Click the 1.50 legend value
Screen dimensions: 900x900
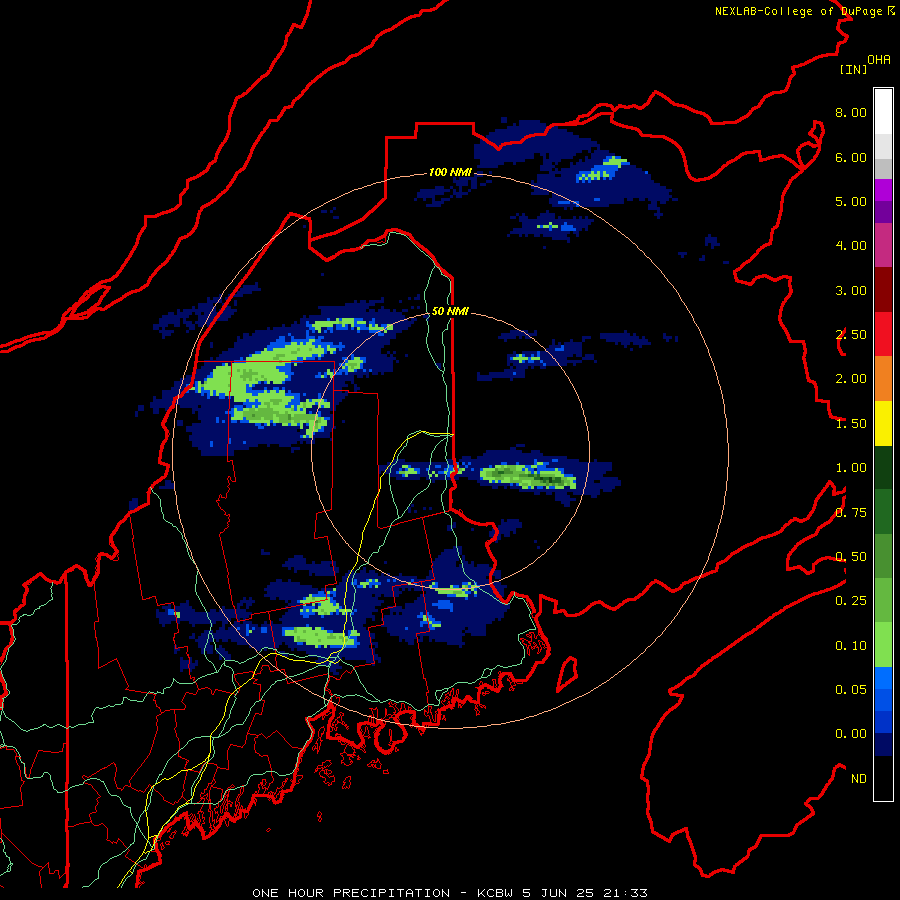pos(851,424)
